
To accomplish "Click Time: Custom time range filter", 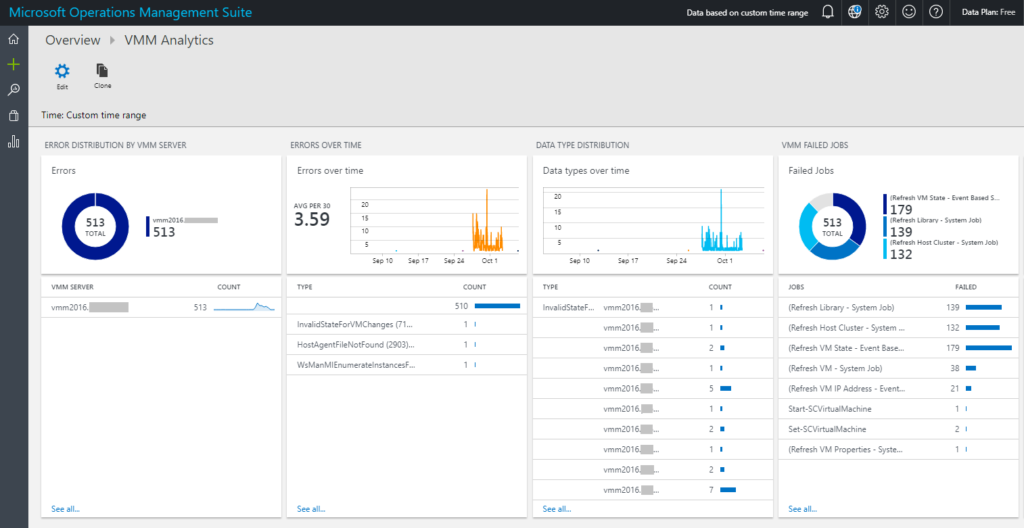I will 94,115.
